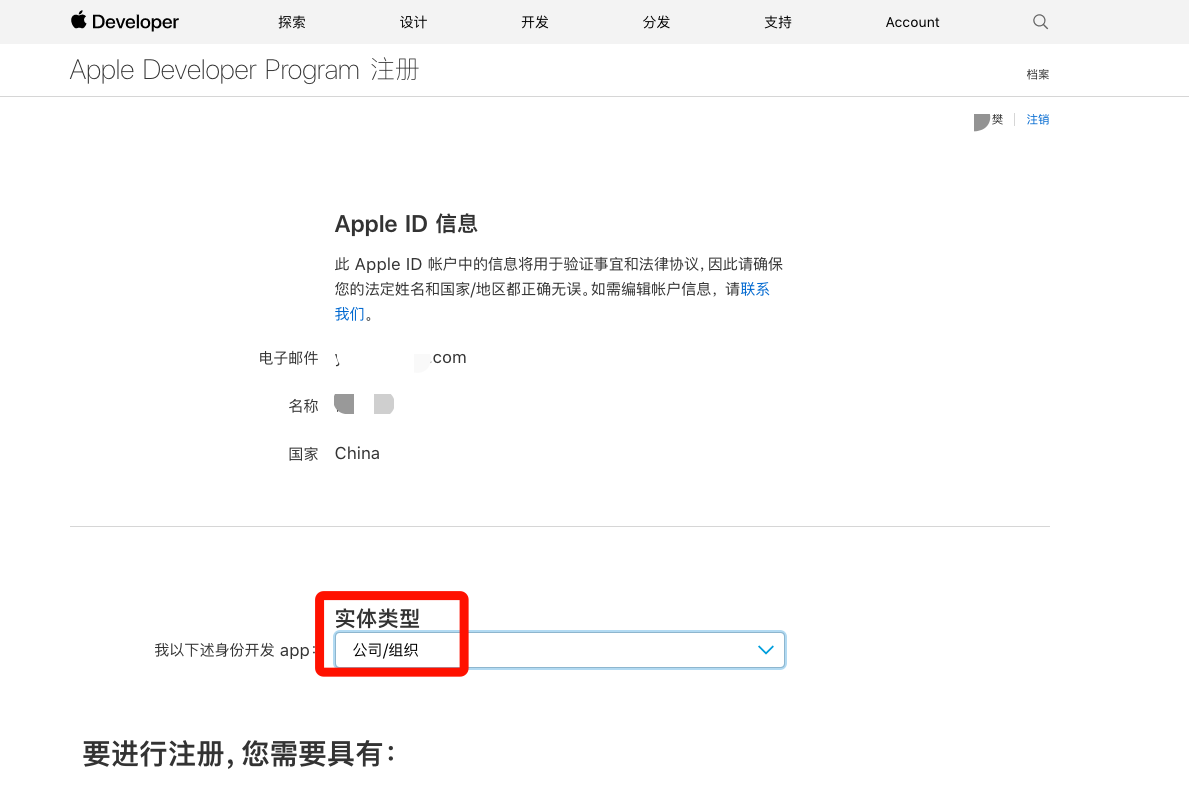
Task: Click the 要进行注册,您需要具有 heading
Action: click(240, 754)
